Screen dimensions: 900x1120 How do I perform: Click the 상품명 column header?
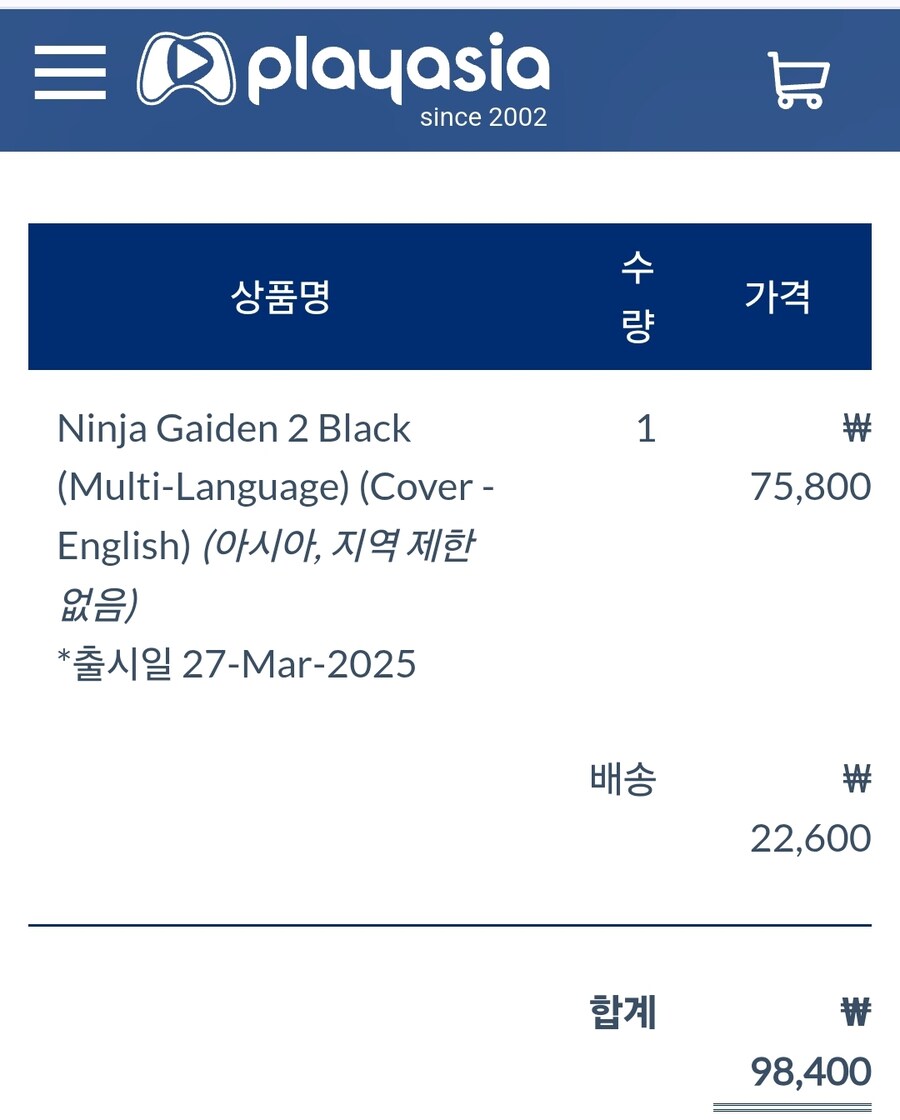[x=281, y=296]
